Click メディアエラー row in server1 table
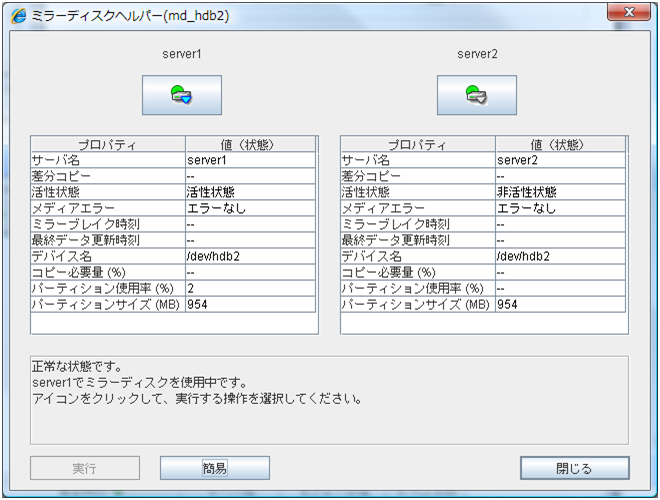Screen dimensions: 660x500 point(107,208)
